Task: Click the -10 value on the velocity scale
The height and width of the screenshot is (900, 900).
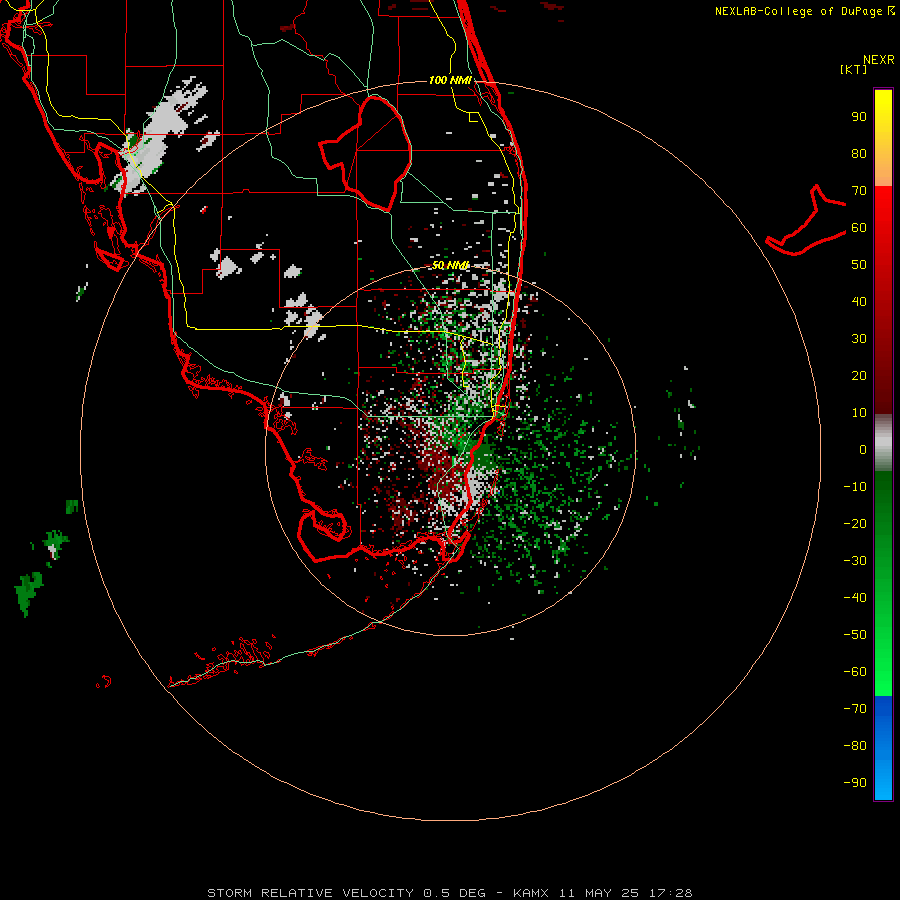Action: point(855,487)
